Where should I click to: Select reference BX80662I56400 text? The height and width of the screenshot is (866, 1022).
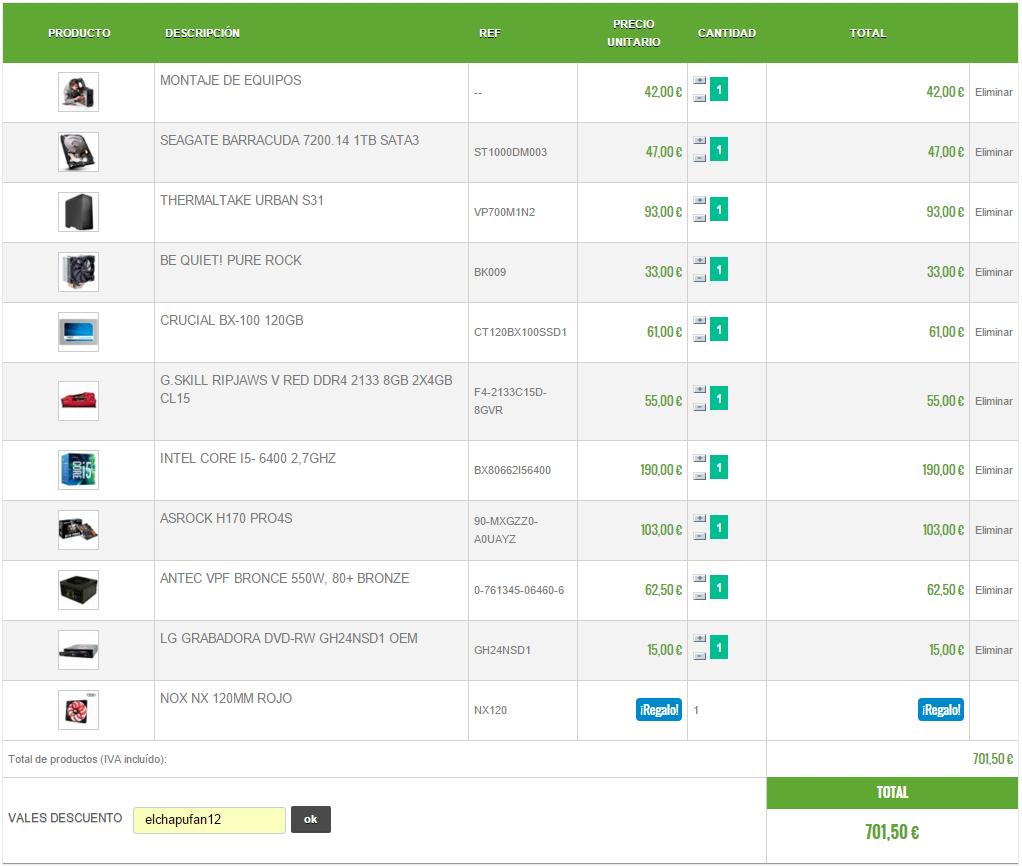click(x=512, y=470)
